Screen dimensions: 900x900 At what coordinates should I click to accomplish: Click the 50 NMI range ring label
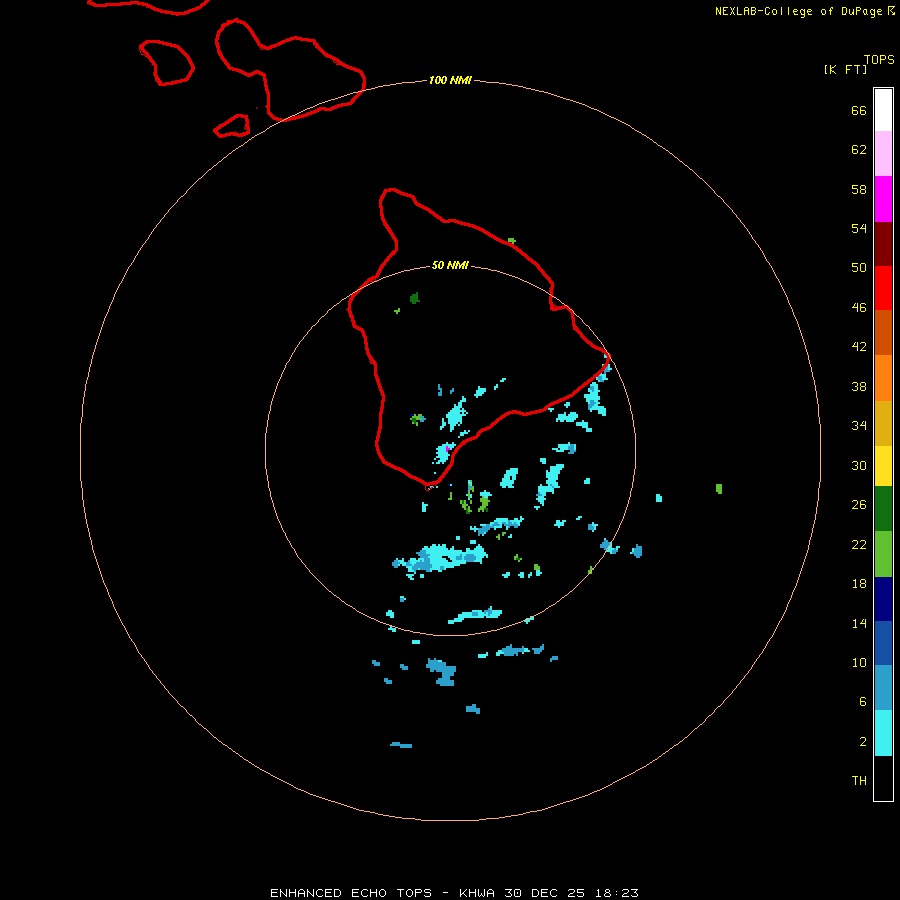pos(450,265)
